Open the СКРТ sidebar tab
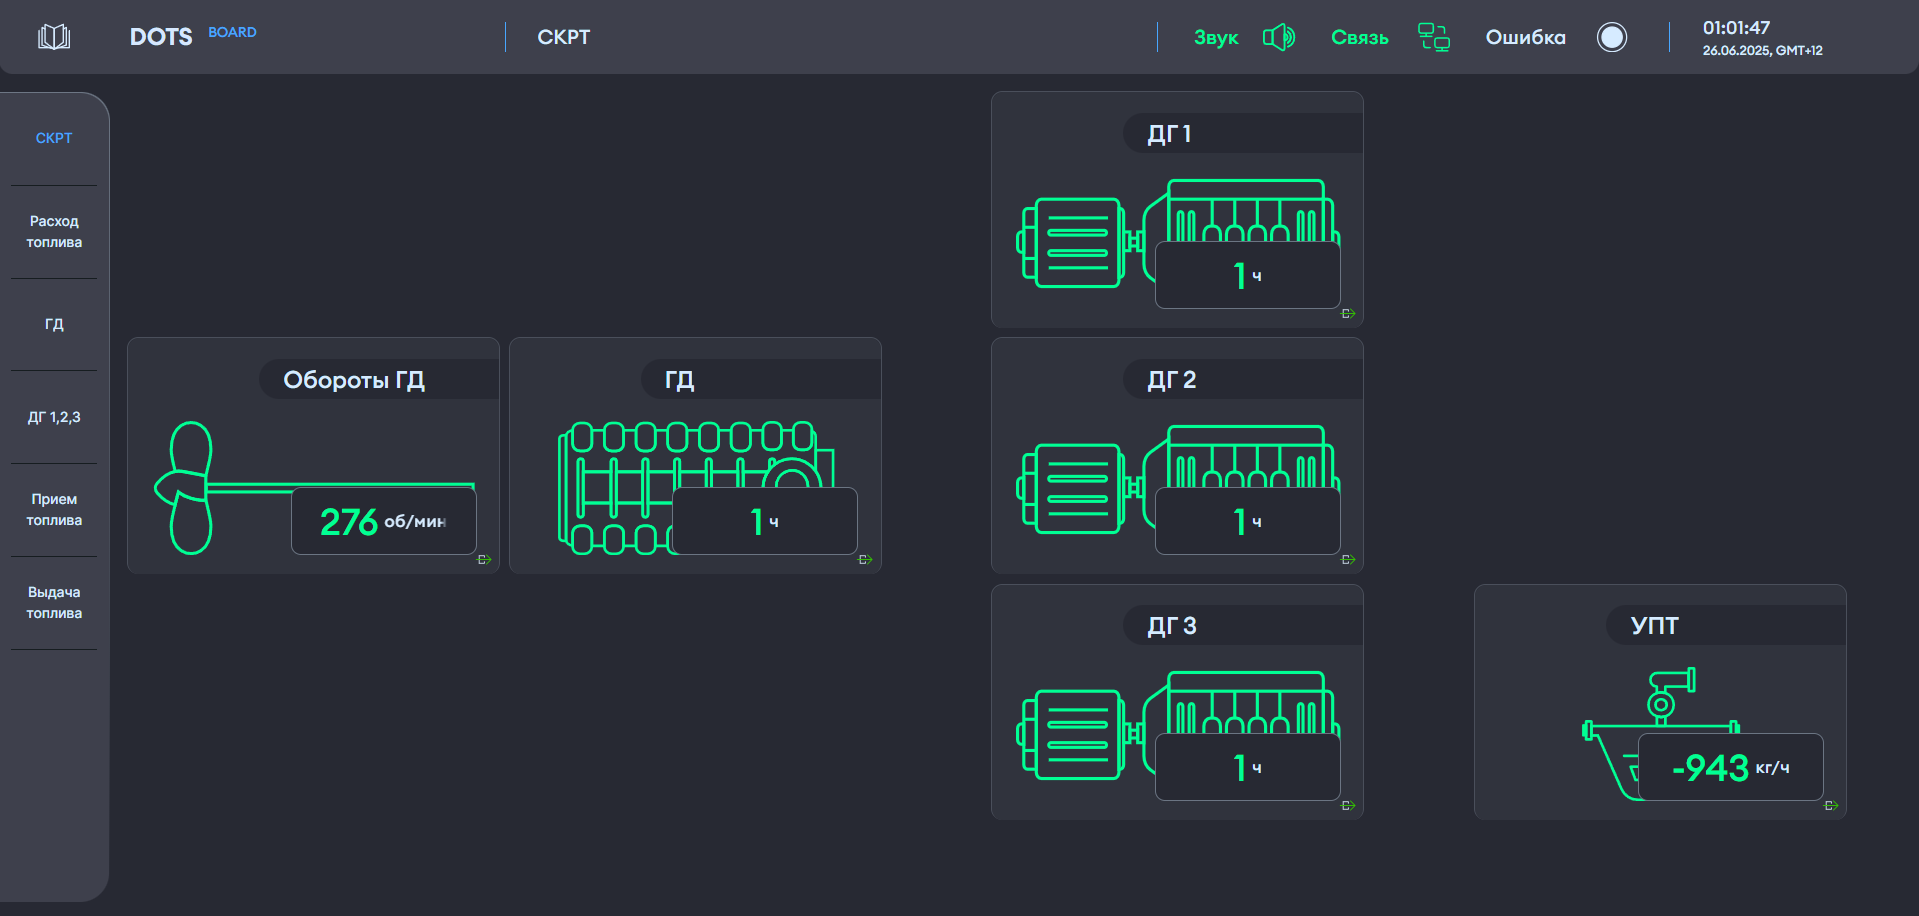This screenshot has height=916, width=1919. [54, 138]
